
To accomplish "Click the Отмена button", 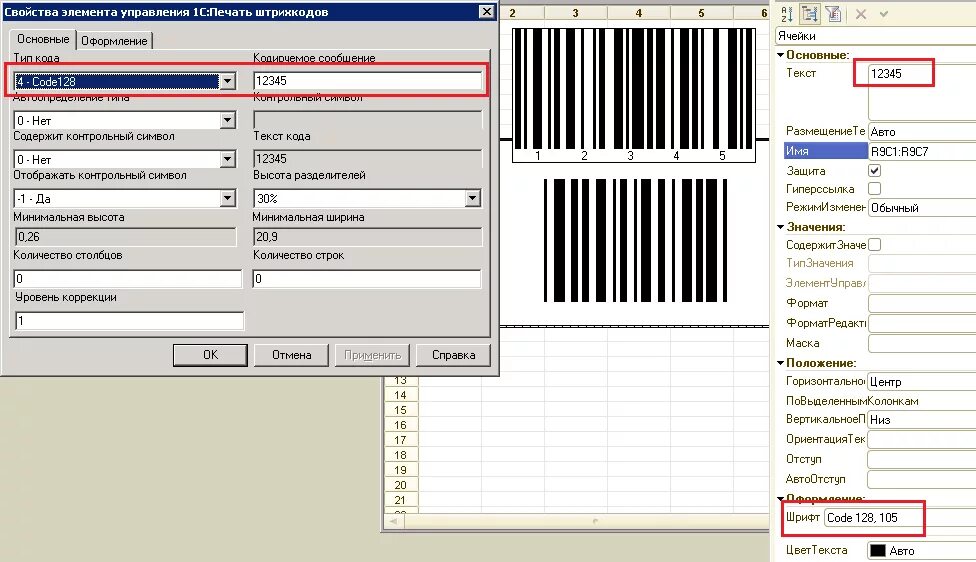I will point(291,355).
